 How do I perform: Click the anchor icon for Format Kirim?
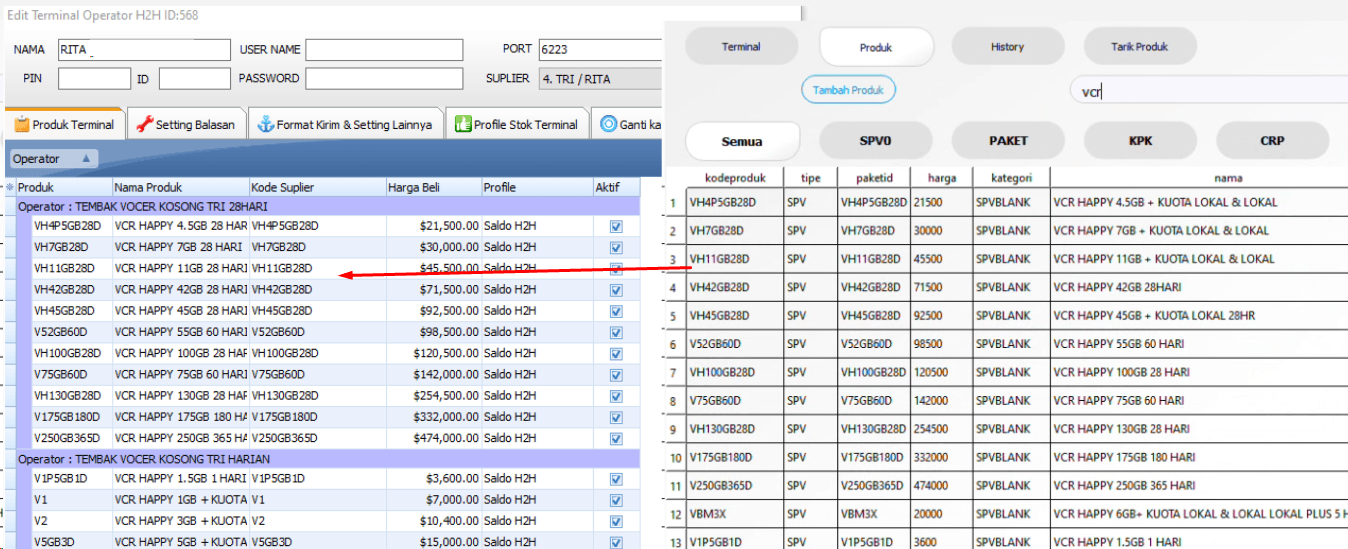coord(265,125)
